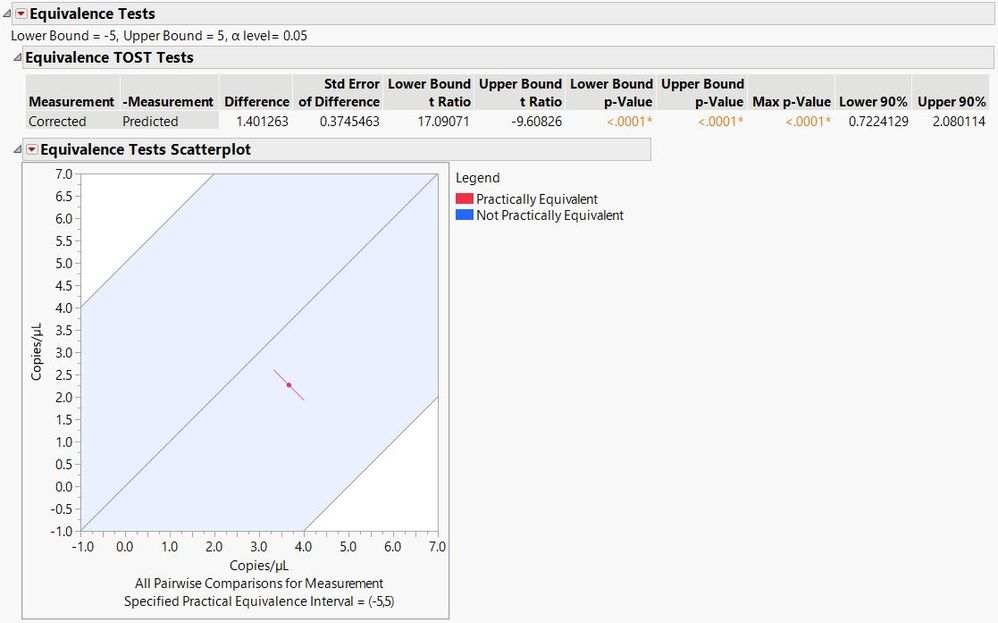Click the Practically Equivalent red swatch
Viewport: 998px width, 623px height.
[465, 199]
